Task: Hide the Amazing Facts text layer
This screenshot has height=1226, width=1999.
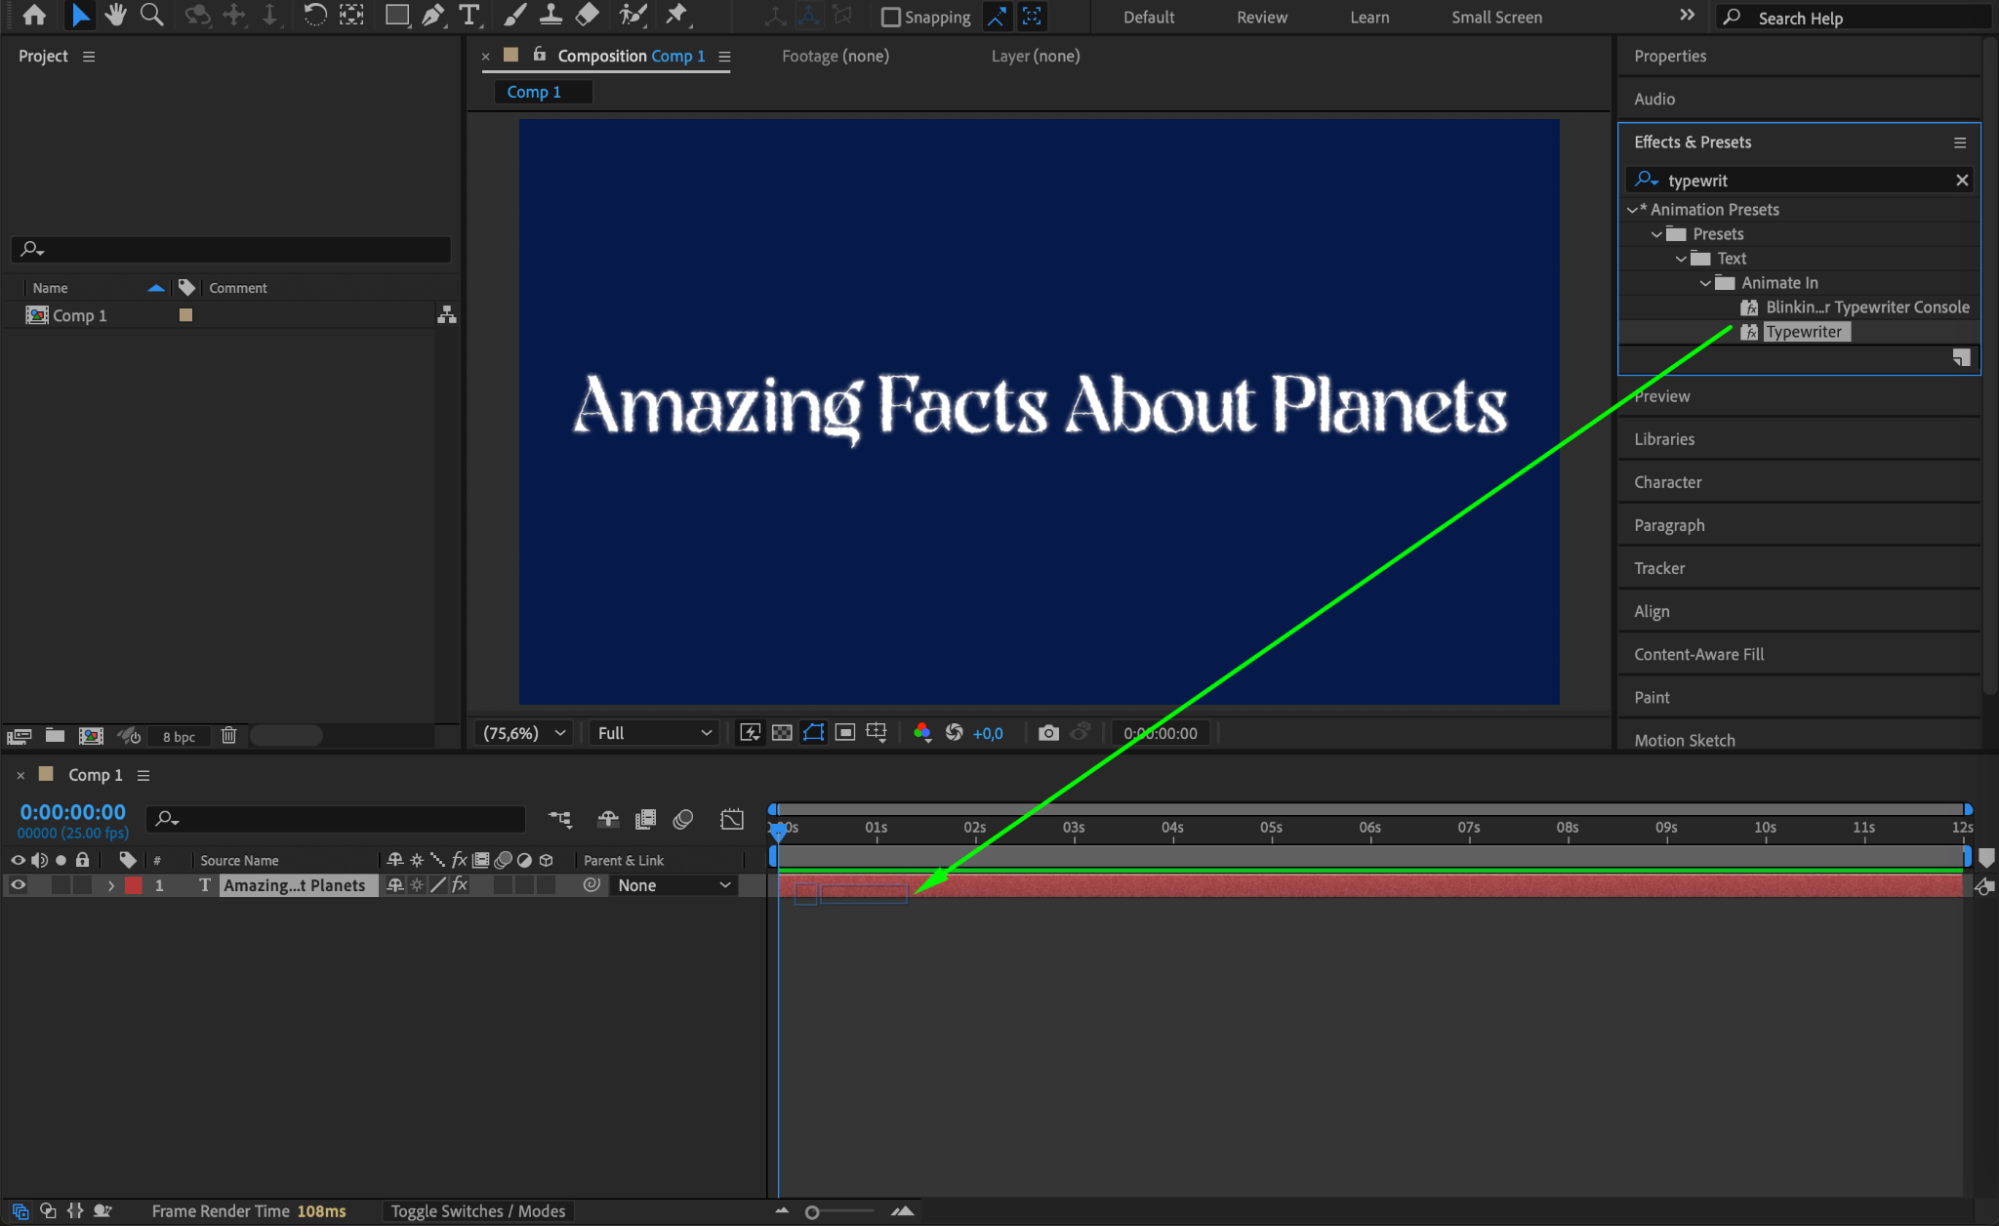Action: coord(18,885)
